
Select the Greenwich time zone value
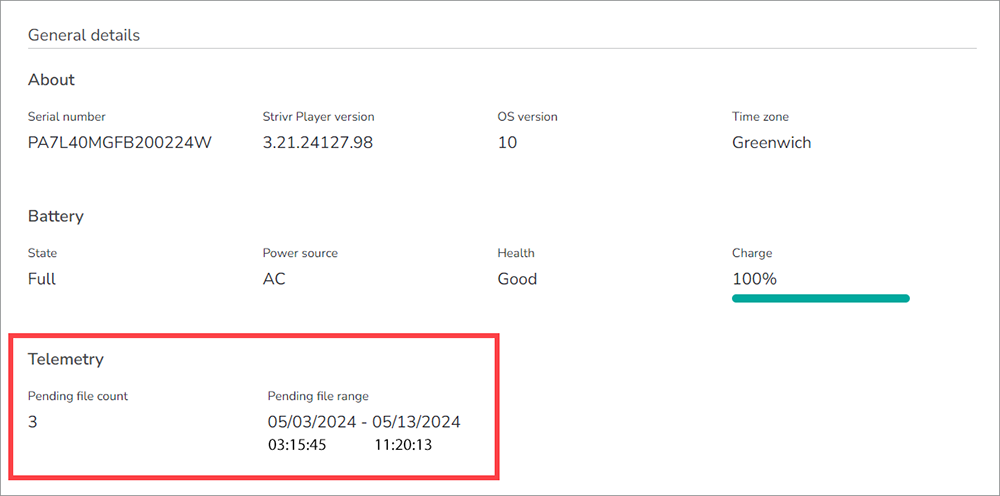(772, 143)
